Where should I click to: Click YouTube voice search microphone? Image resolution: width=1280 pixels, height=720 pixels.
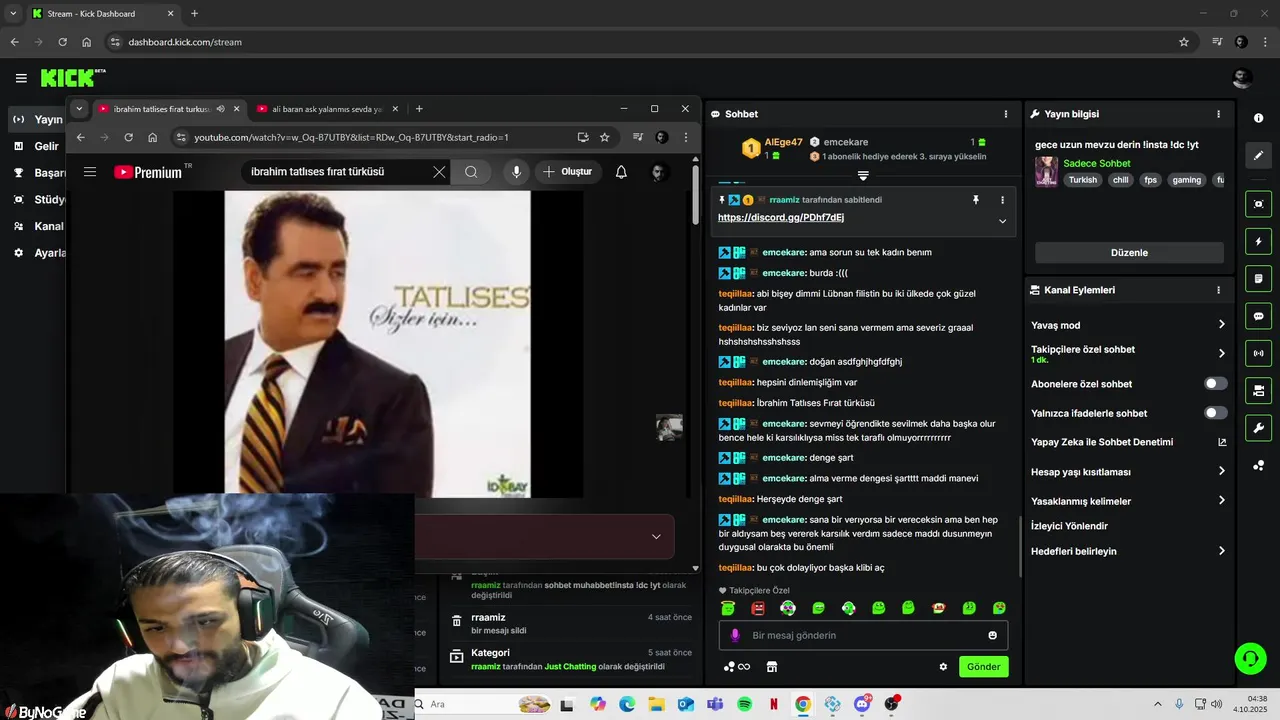click(x=516, y=172)
